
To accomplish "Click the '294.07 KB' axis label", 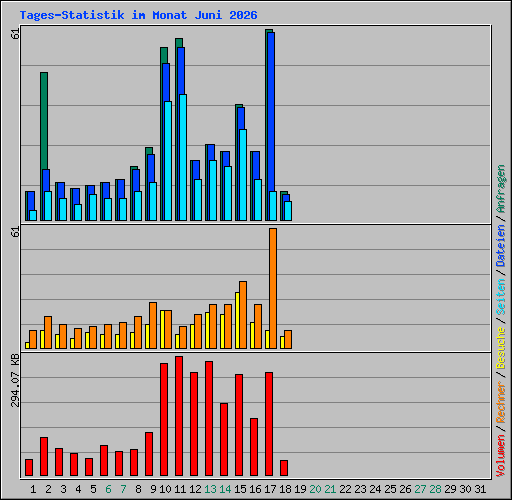I will click(15, 380).
